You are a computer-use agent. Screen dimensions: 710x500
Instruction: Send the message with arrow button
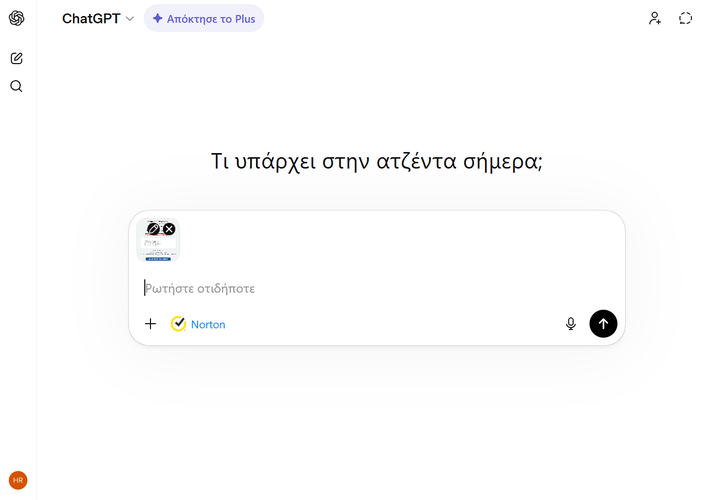[603, 324]
